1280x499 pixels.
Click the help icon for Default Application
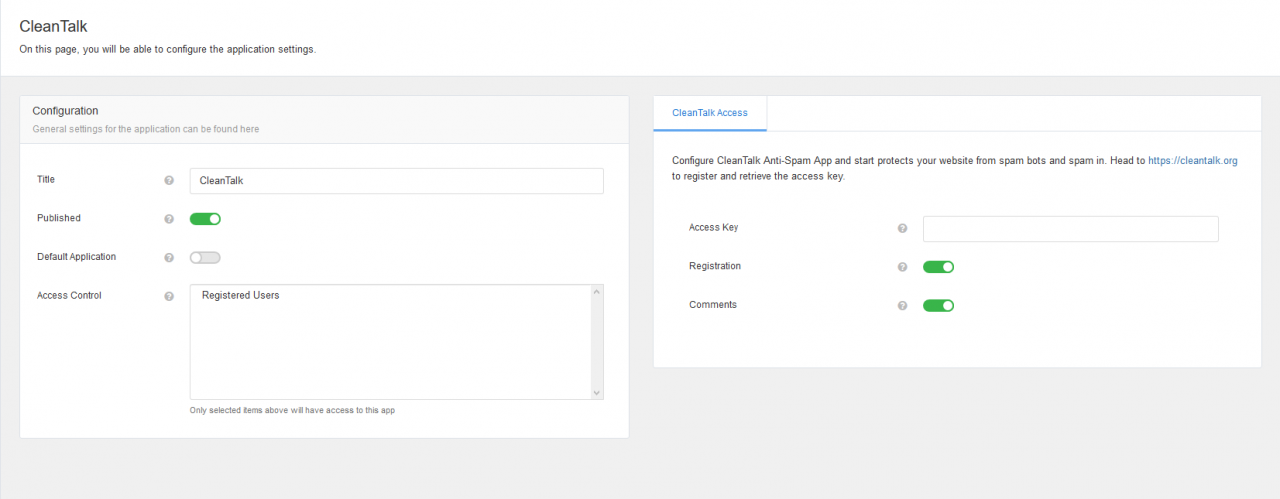coord(169,258)
